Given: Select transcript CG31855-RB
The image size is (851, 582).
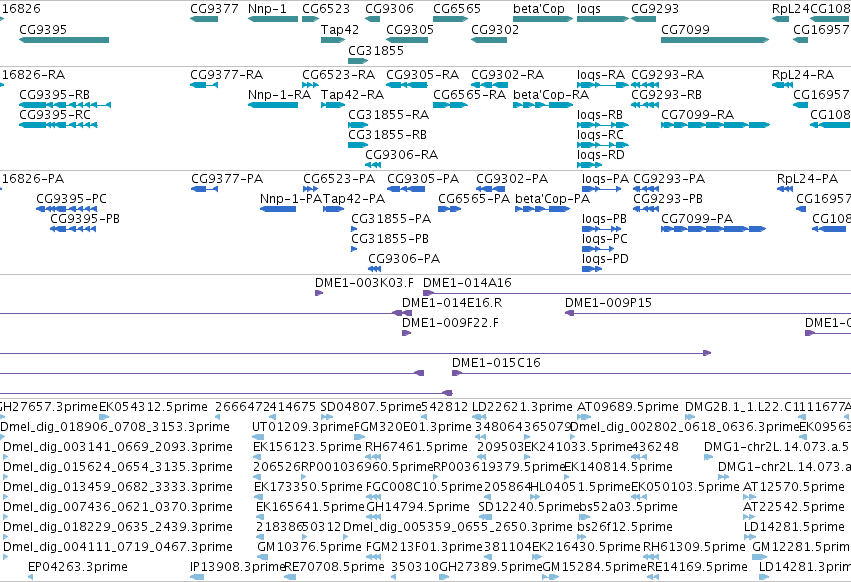Looking at the screenshot, I should pos(358,145).
